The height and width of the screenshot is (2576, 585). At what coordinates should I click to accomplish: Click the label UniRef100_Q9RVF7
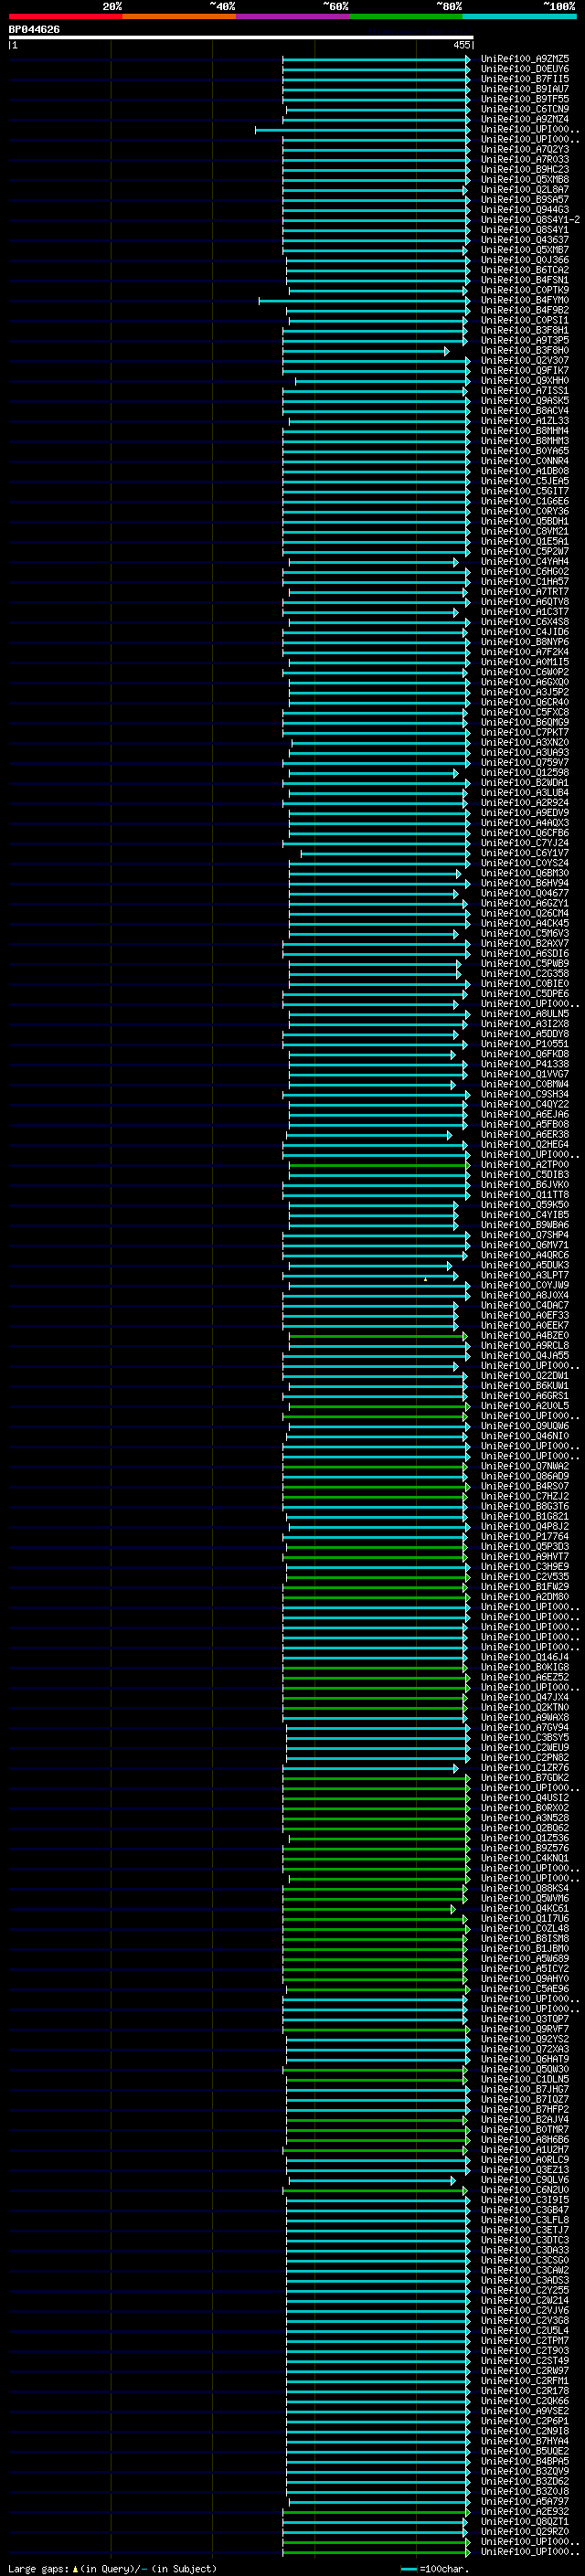coord(525,2029)
